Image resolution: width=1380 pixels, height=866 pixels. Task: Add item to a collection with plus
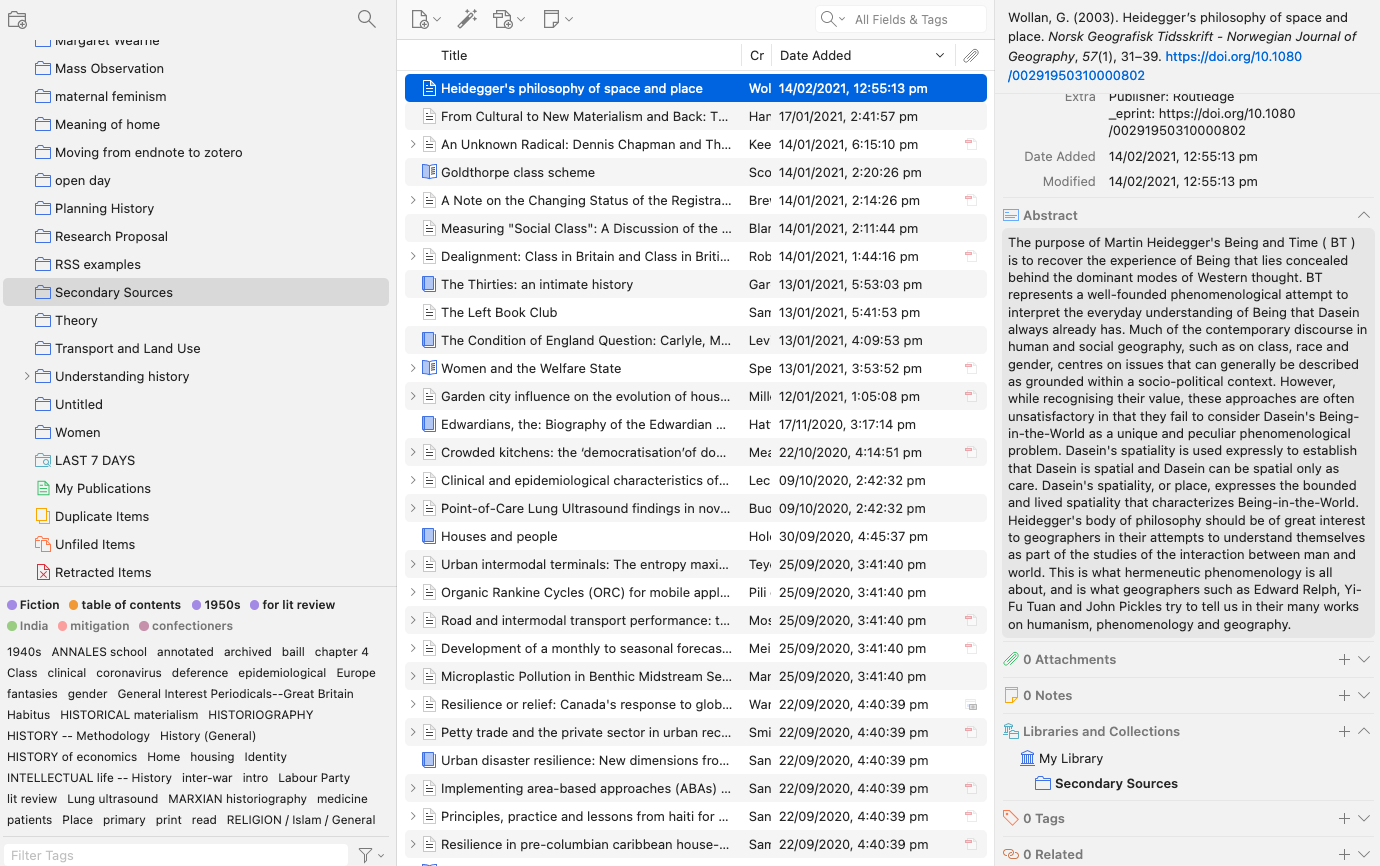pos(1344,731)
